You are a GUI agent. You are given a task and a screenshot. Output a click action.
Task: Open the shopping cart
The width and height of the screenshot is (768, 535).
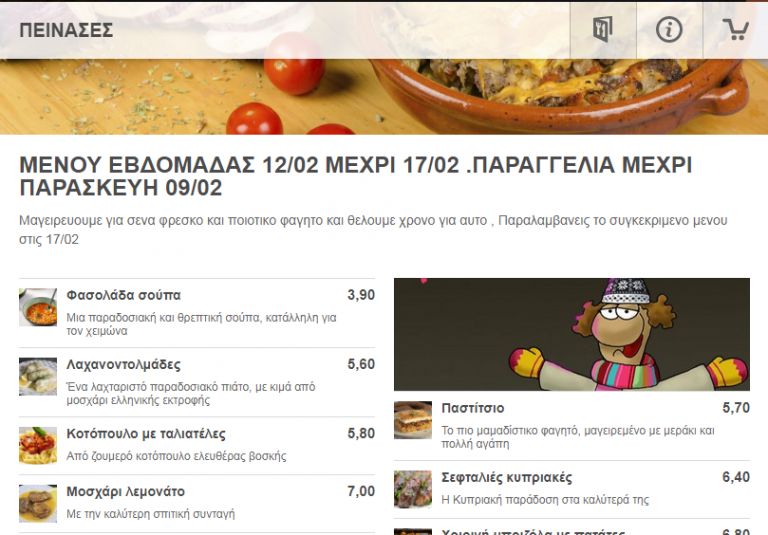point(736,30)
